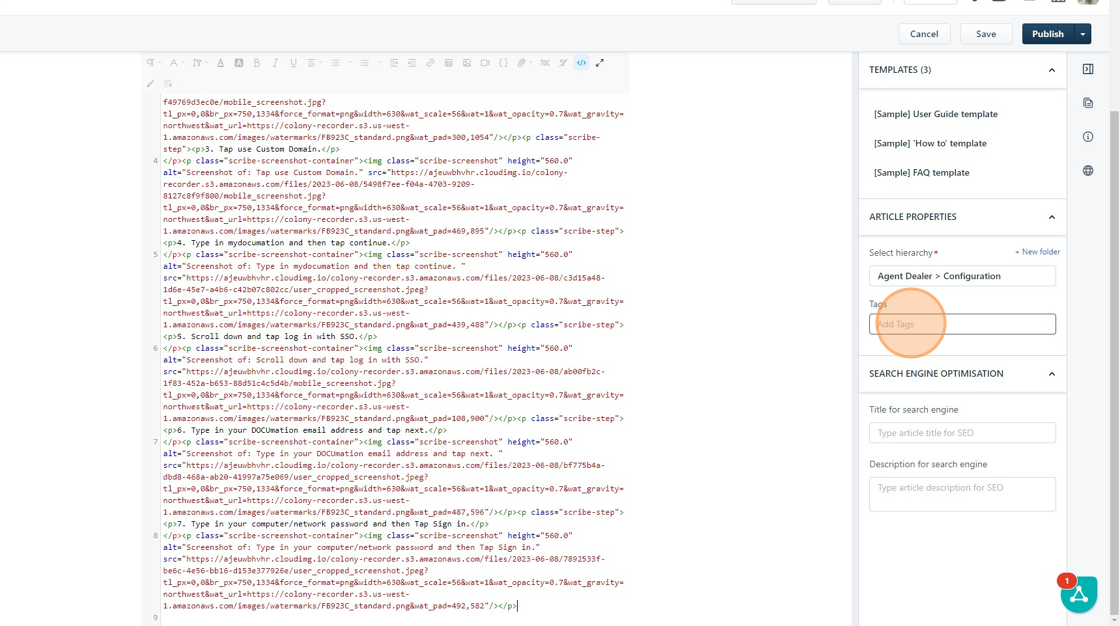Open the paragraph format tool
Image resolution: width=1120 pixels, height=626 pixels.
[x=152, y=63]
